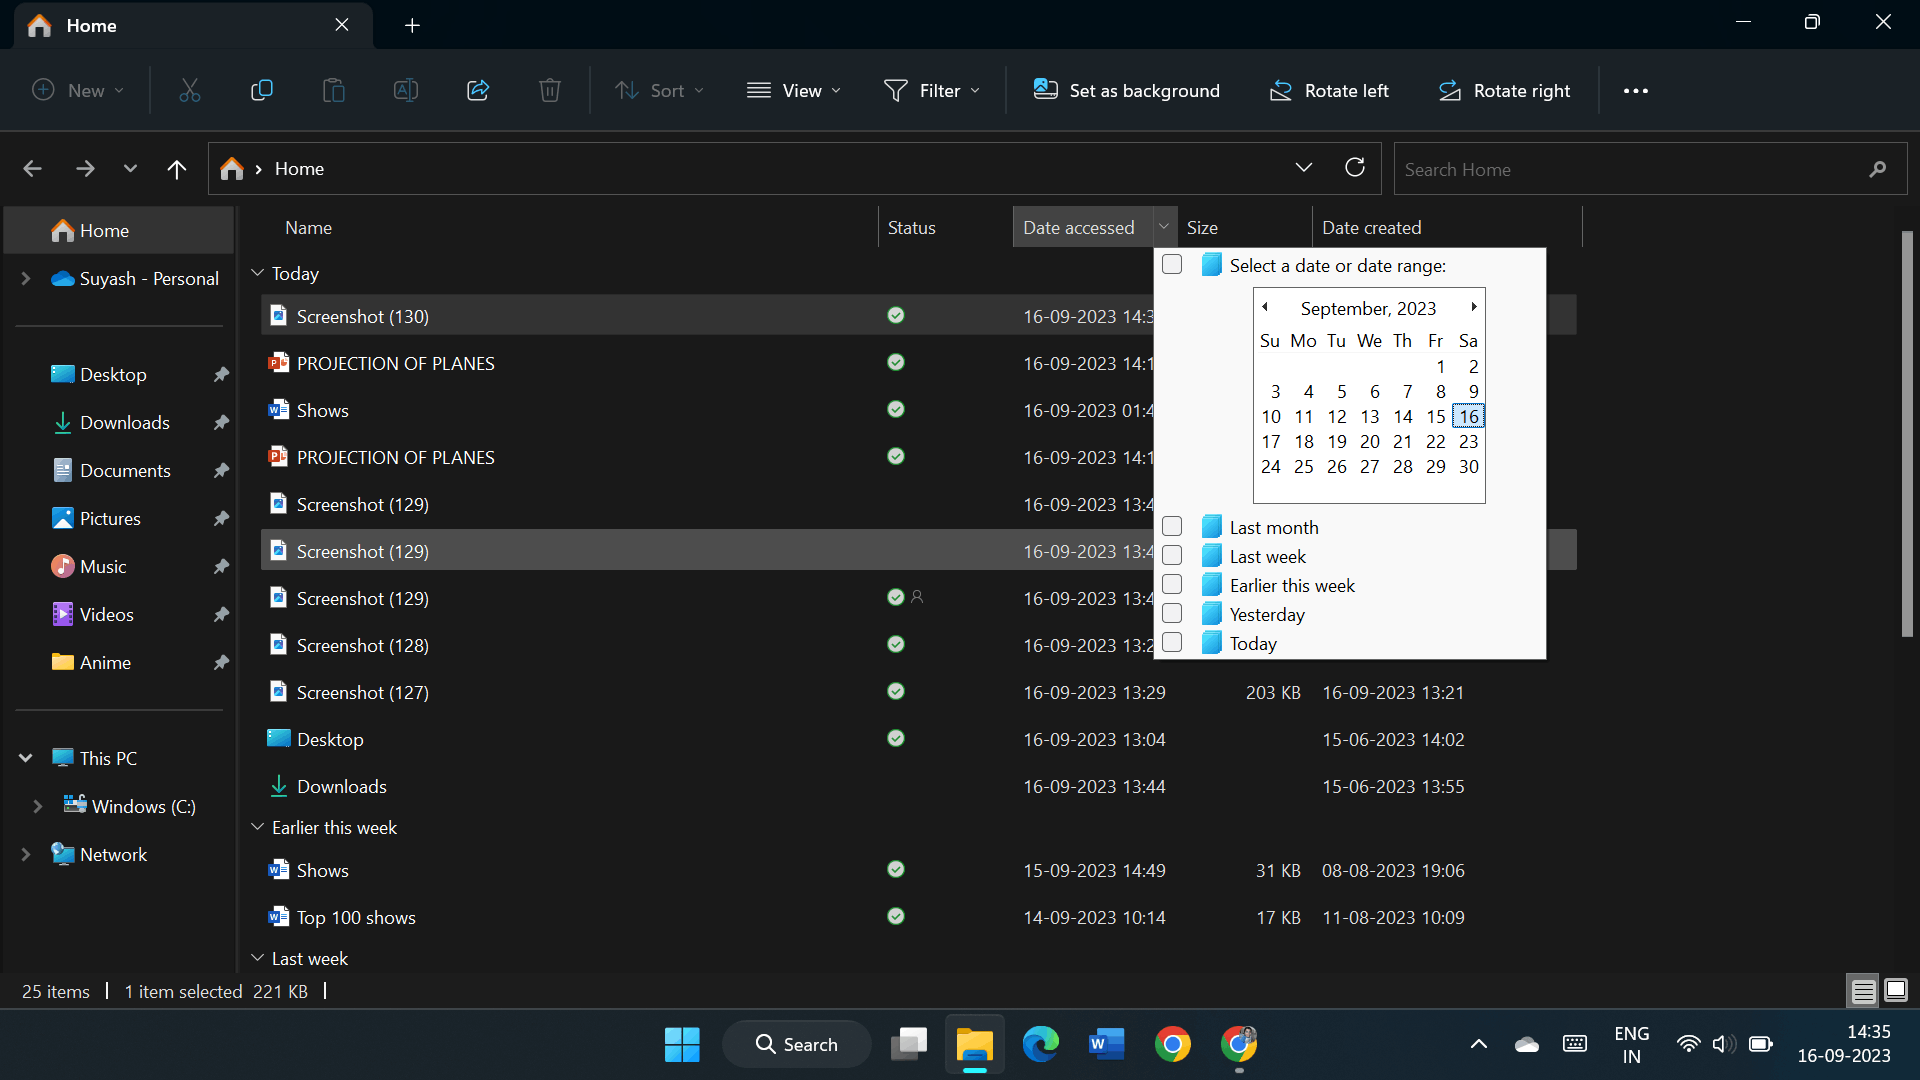Click the Delete trash icon
The image size is (1920, 1080).
pos(550,91)
